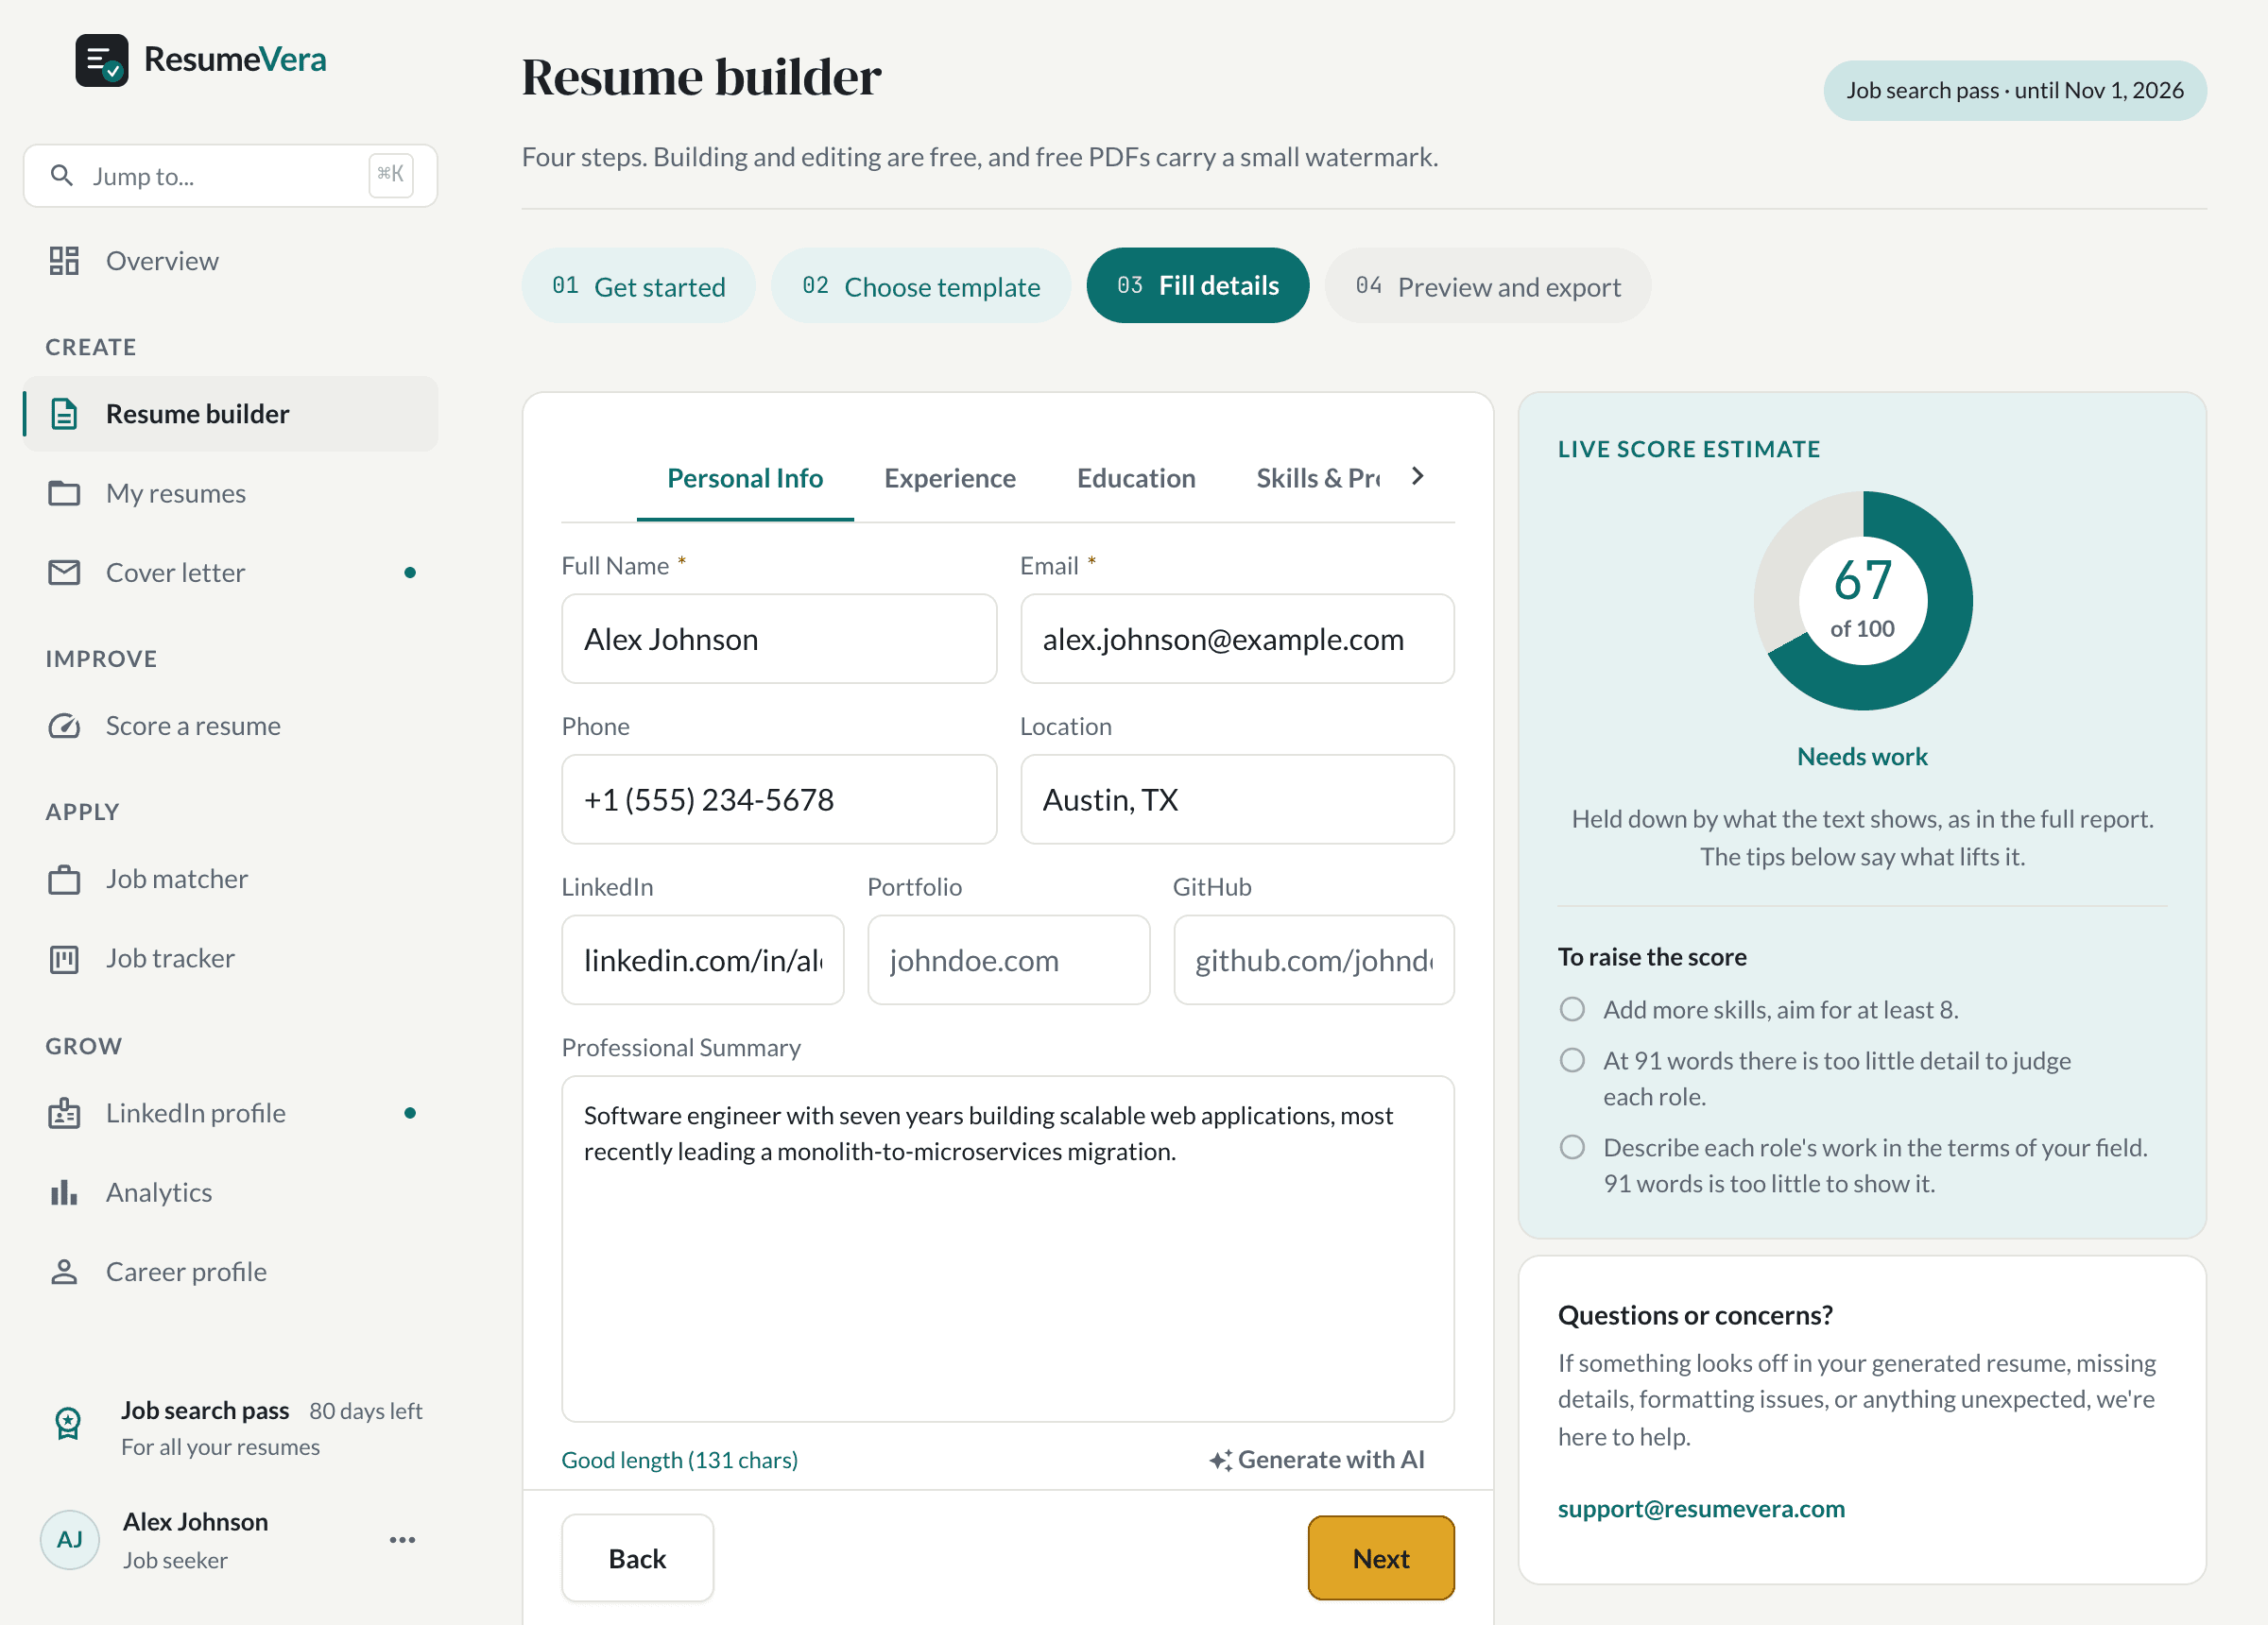This screenshot has width=2268, height=1625.
Task: Click the Analytics bar chart icon
Action: pos(64,1192)
